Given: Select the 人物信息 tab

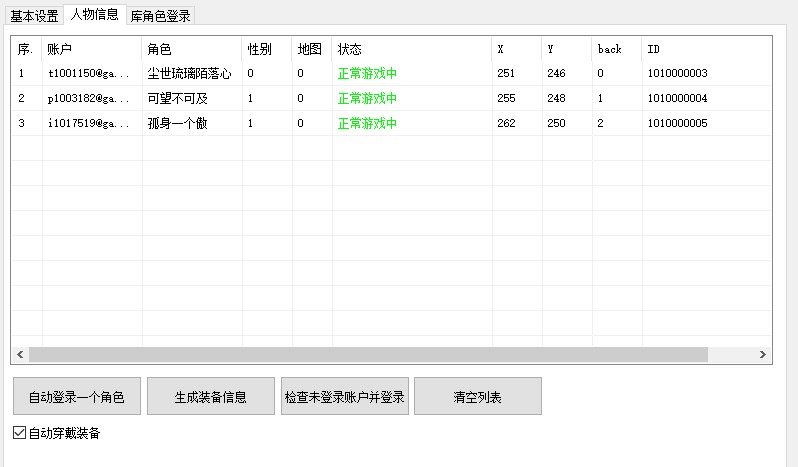Looking at the screenshot, I should pos(95,14).
